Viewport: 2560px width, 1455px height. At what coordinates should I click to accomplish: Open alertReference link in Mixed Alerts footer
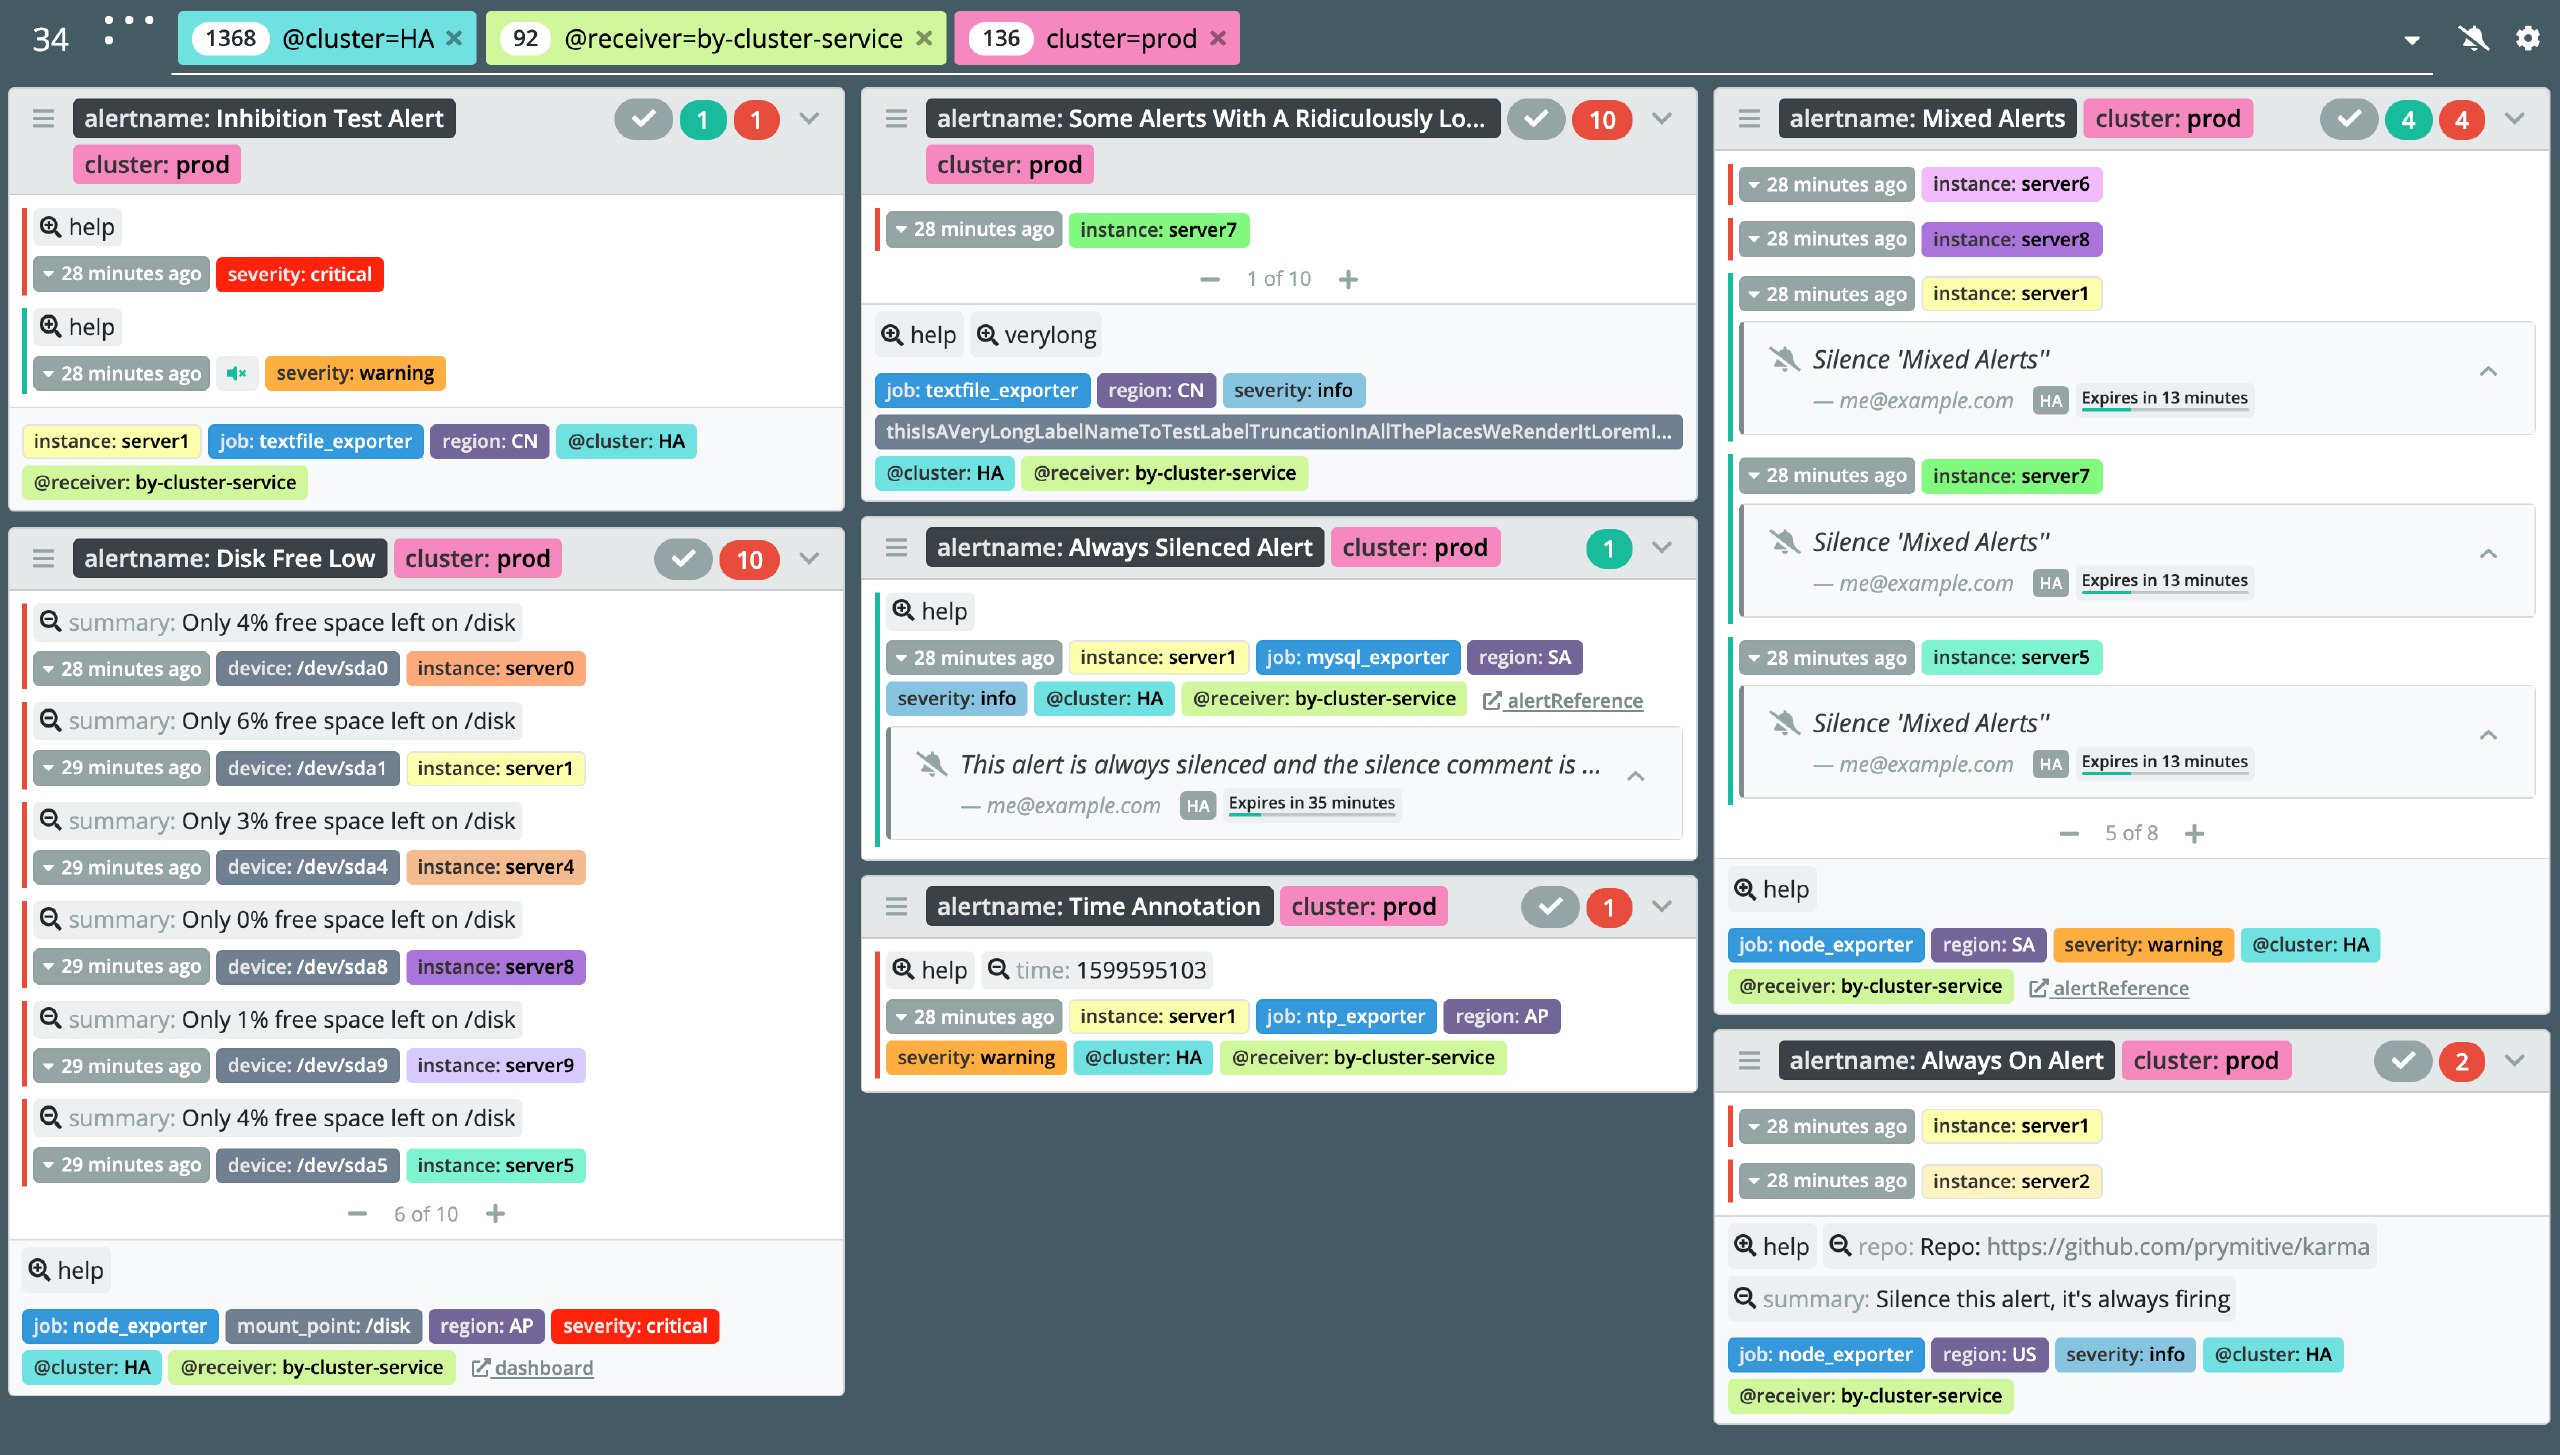coord(2109,987)
